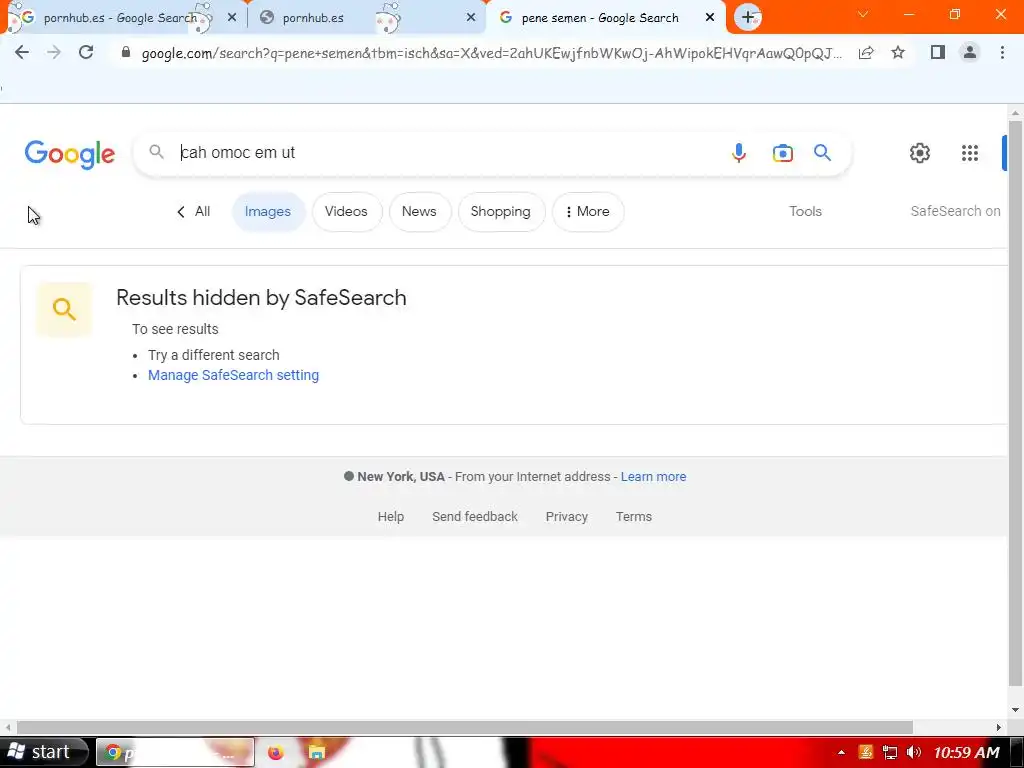The width and height of the screenshot is (1024, 768).
Task: Expand the More search filters
Action: pos(588,212)
